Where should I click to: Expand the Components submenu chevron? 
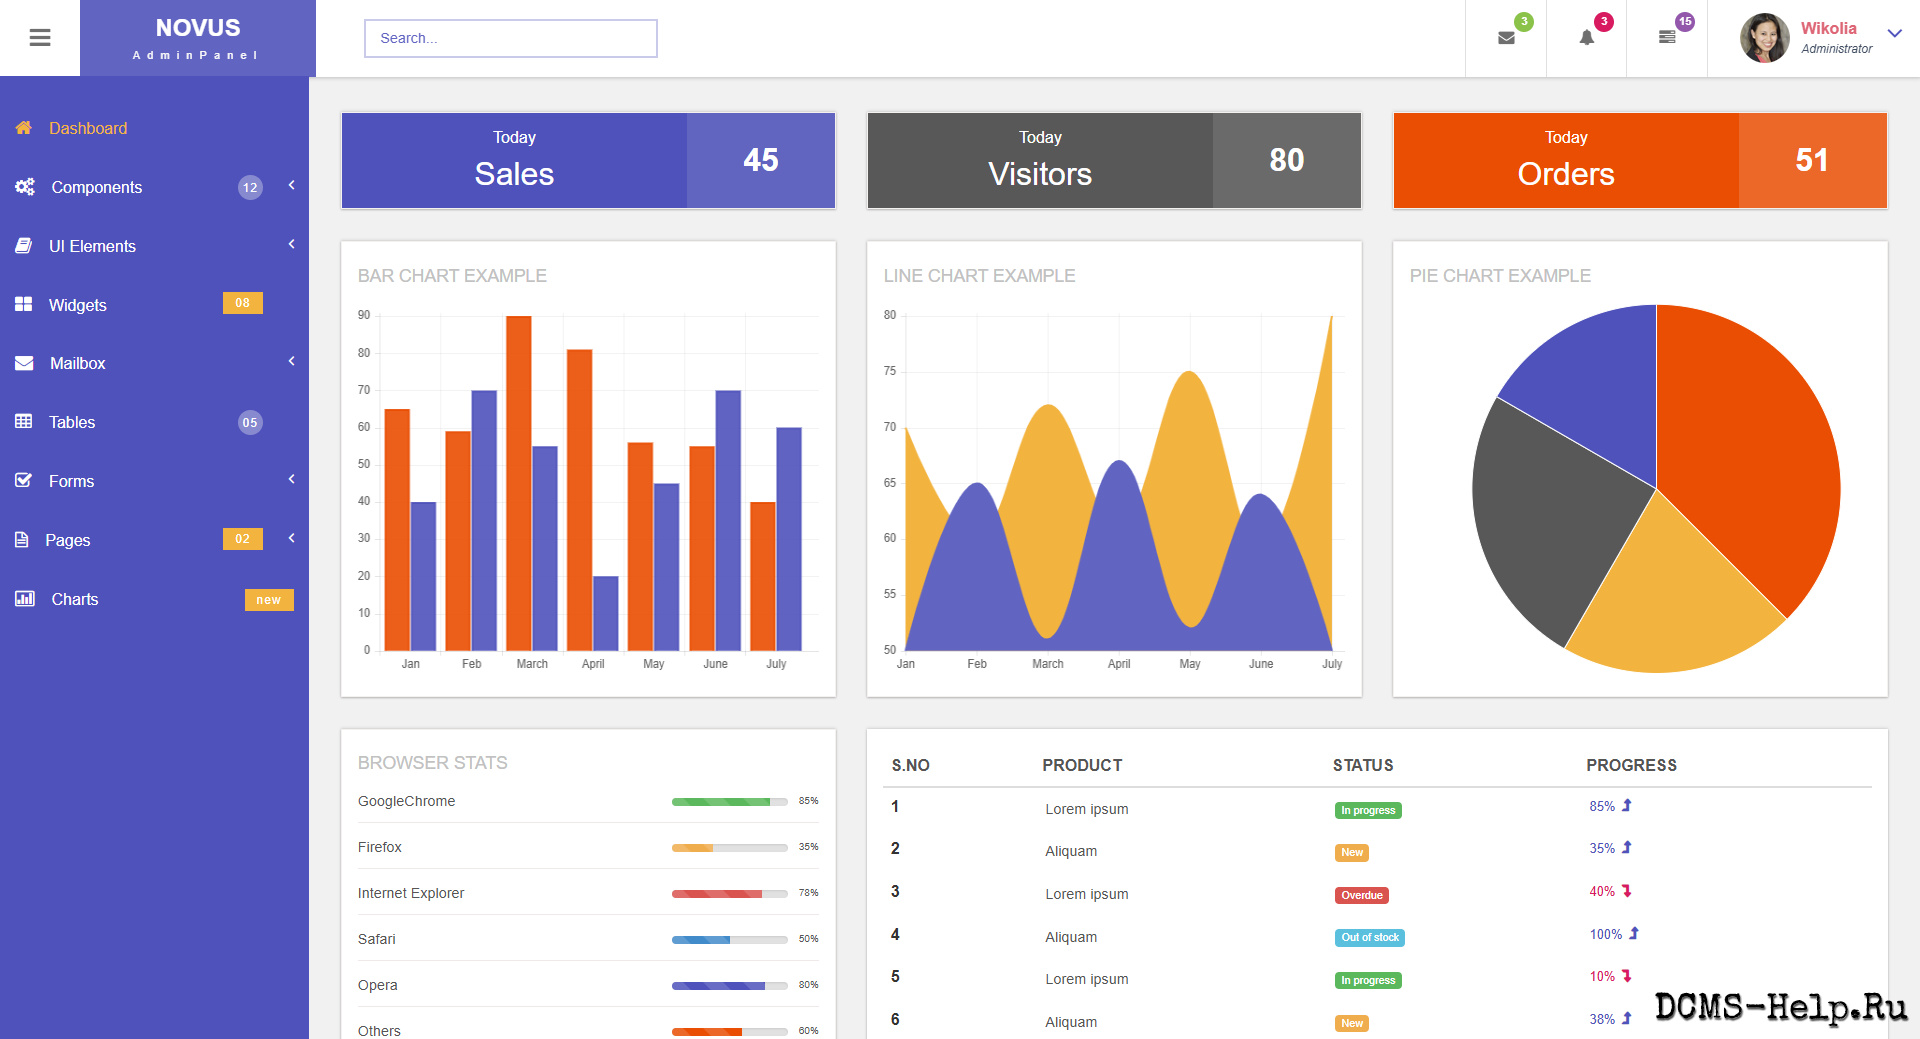(x=291, y=185)
